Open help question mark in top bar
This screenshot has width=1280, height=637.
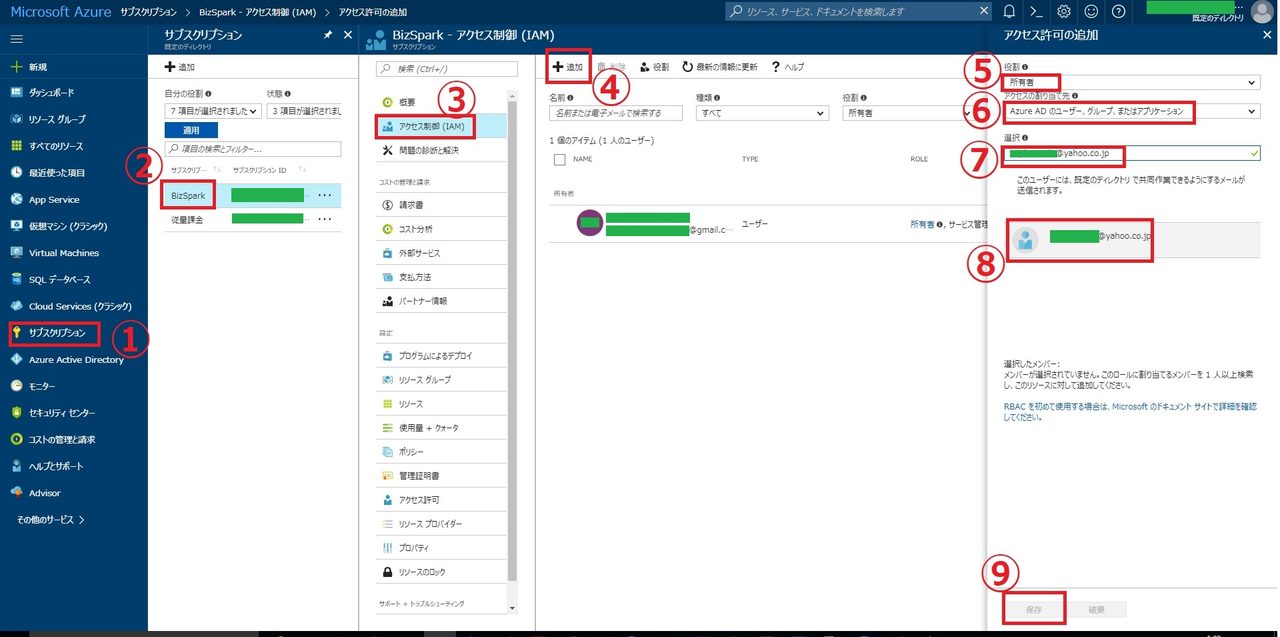(1118, 11)
